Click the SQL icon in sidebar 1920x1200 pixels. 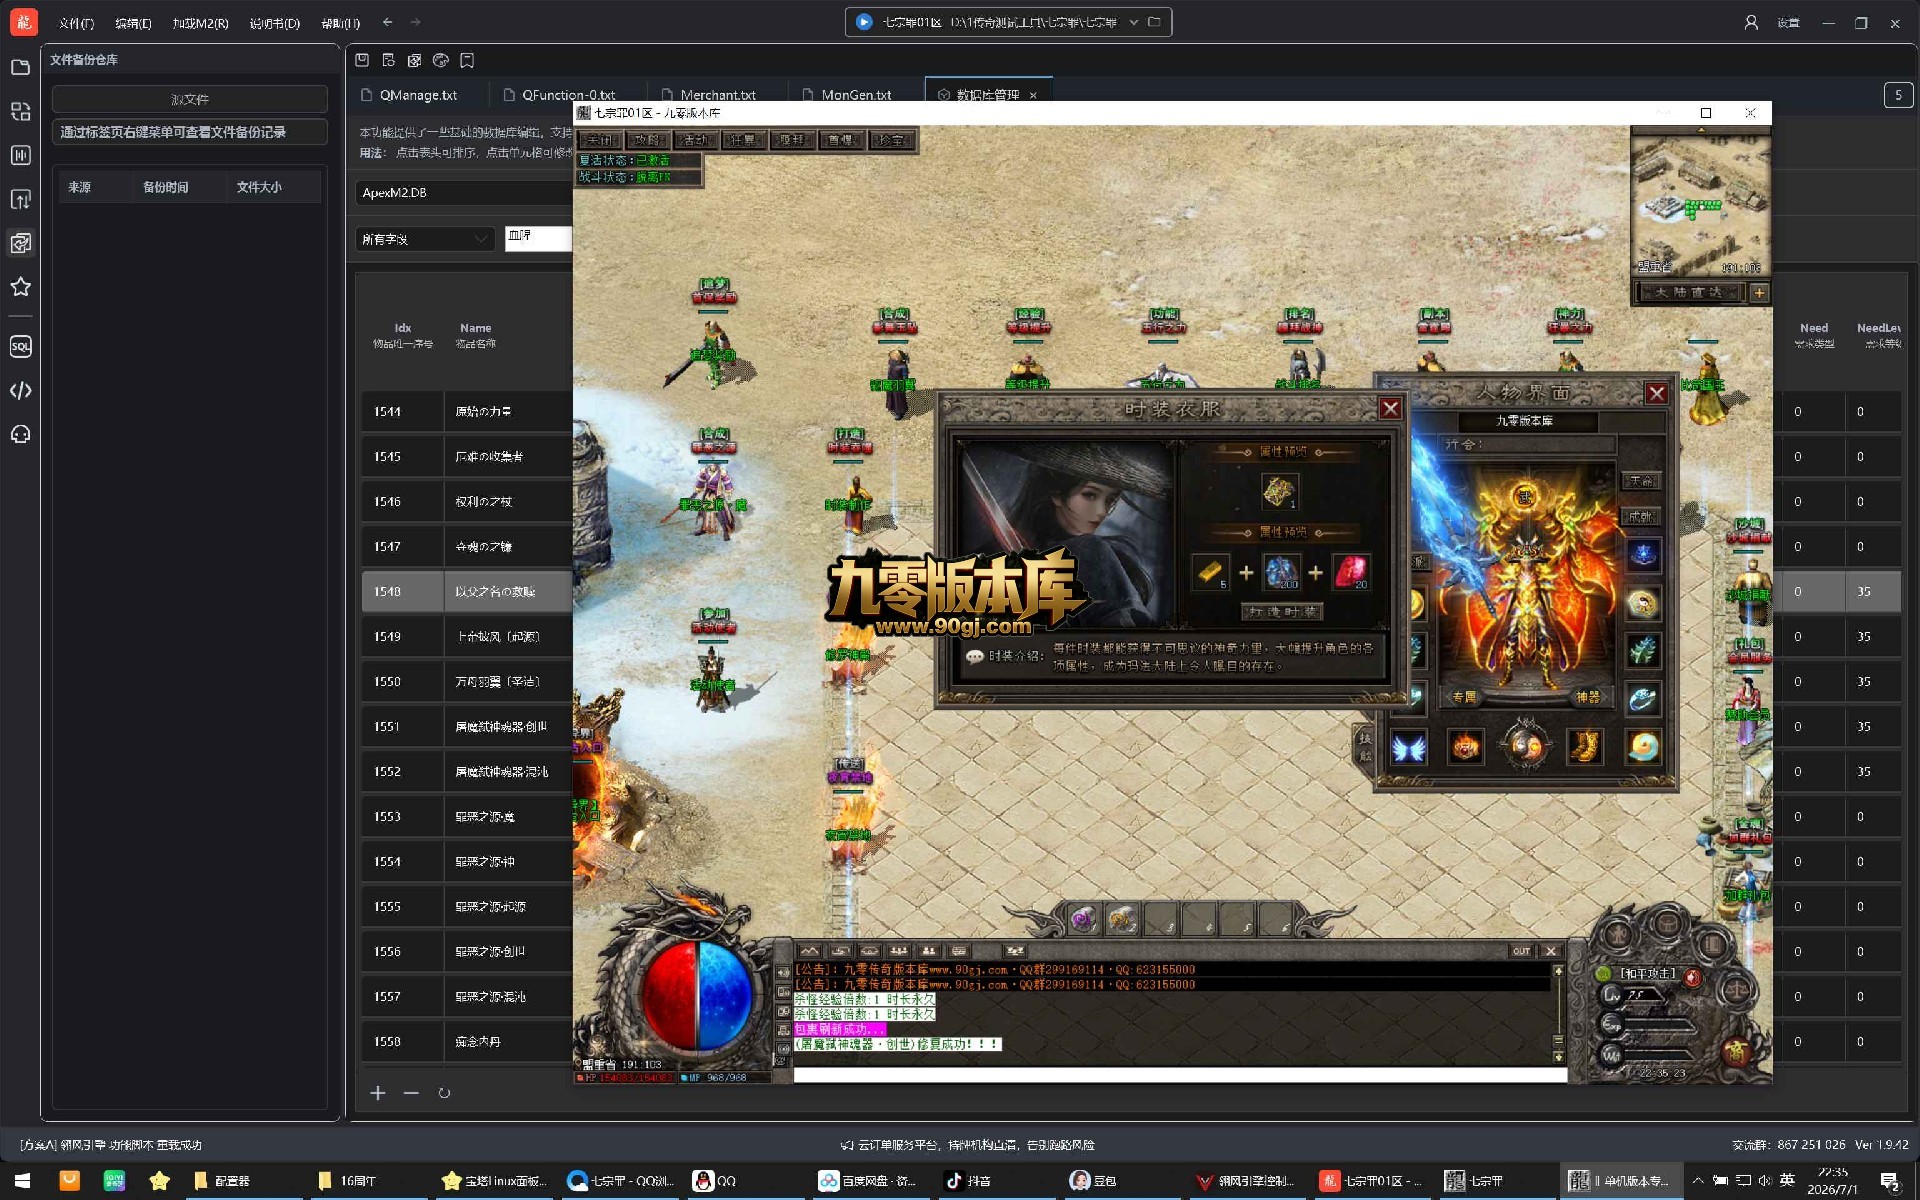tap(20, 346)
